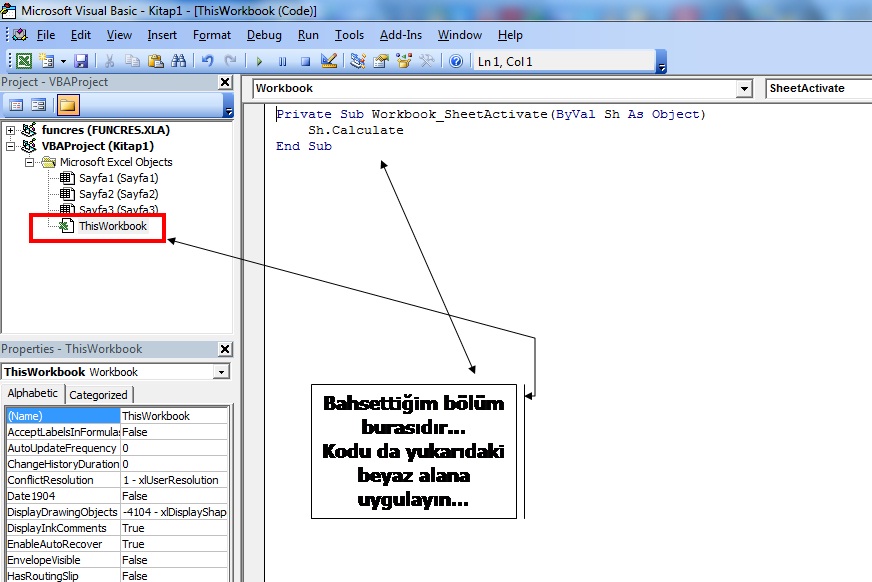
Task: Open Properties Window toolbar icon
Action: (x=381, y=61)
